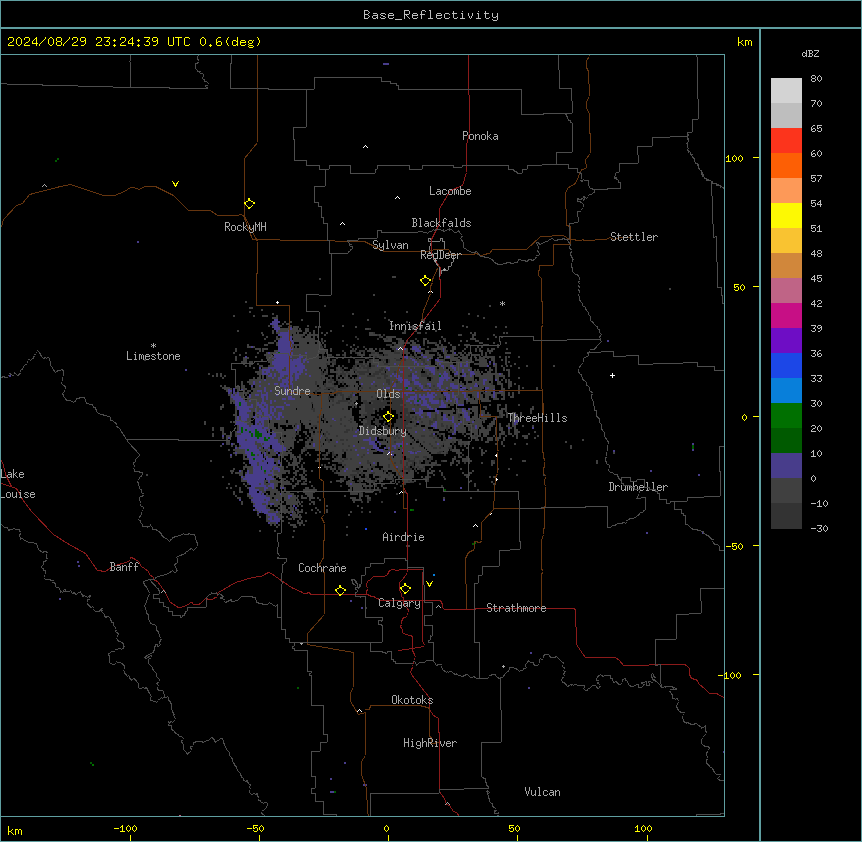
Task: Pick the orange 57-60 dBZ legend swatch
Action: pos(786,165)
